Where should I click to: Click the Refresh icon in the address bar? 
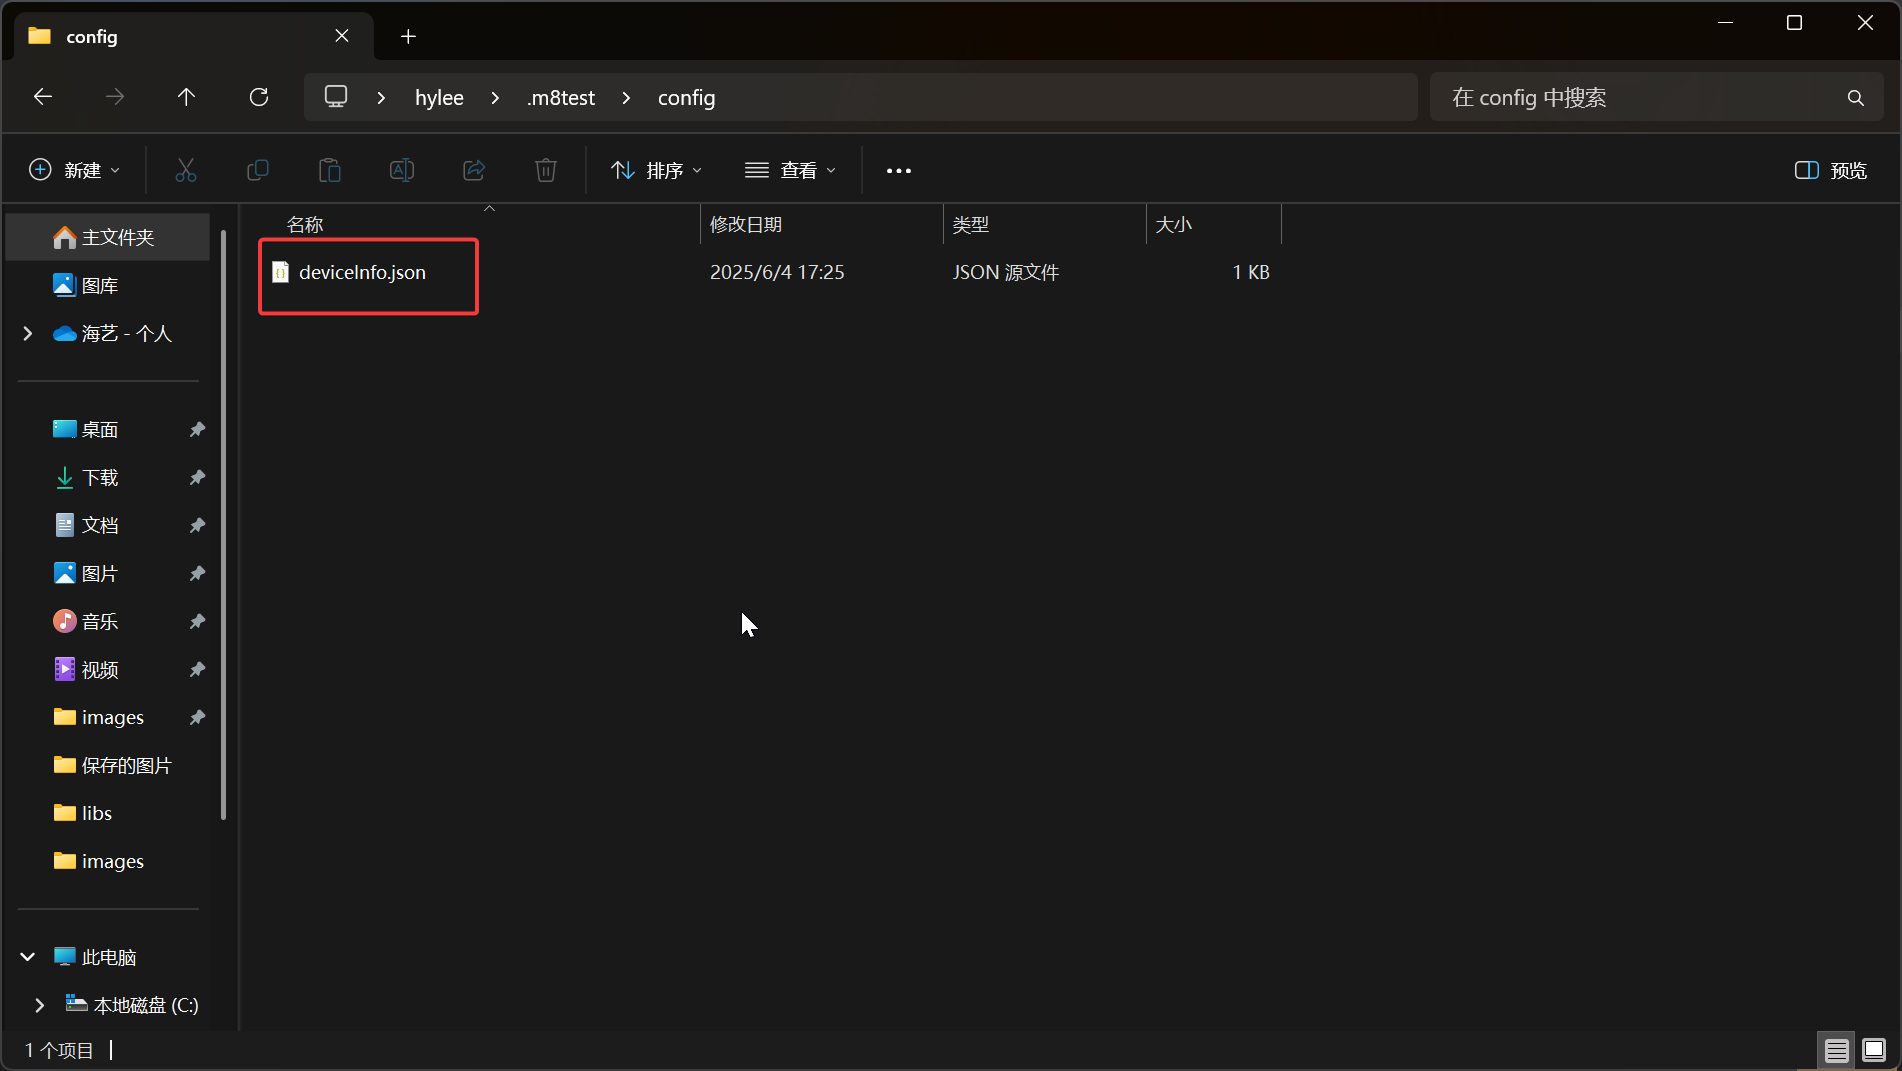click(259, 96)
